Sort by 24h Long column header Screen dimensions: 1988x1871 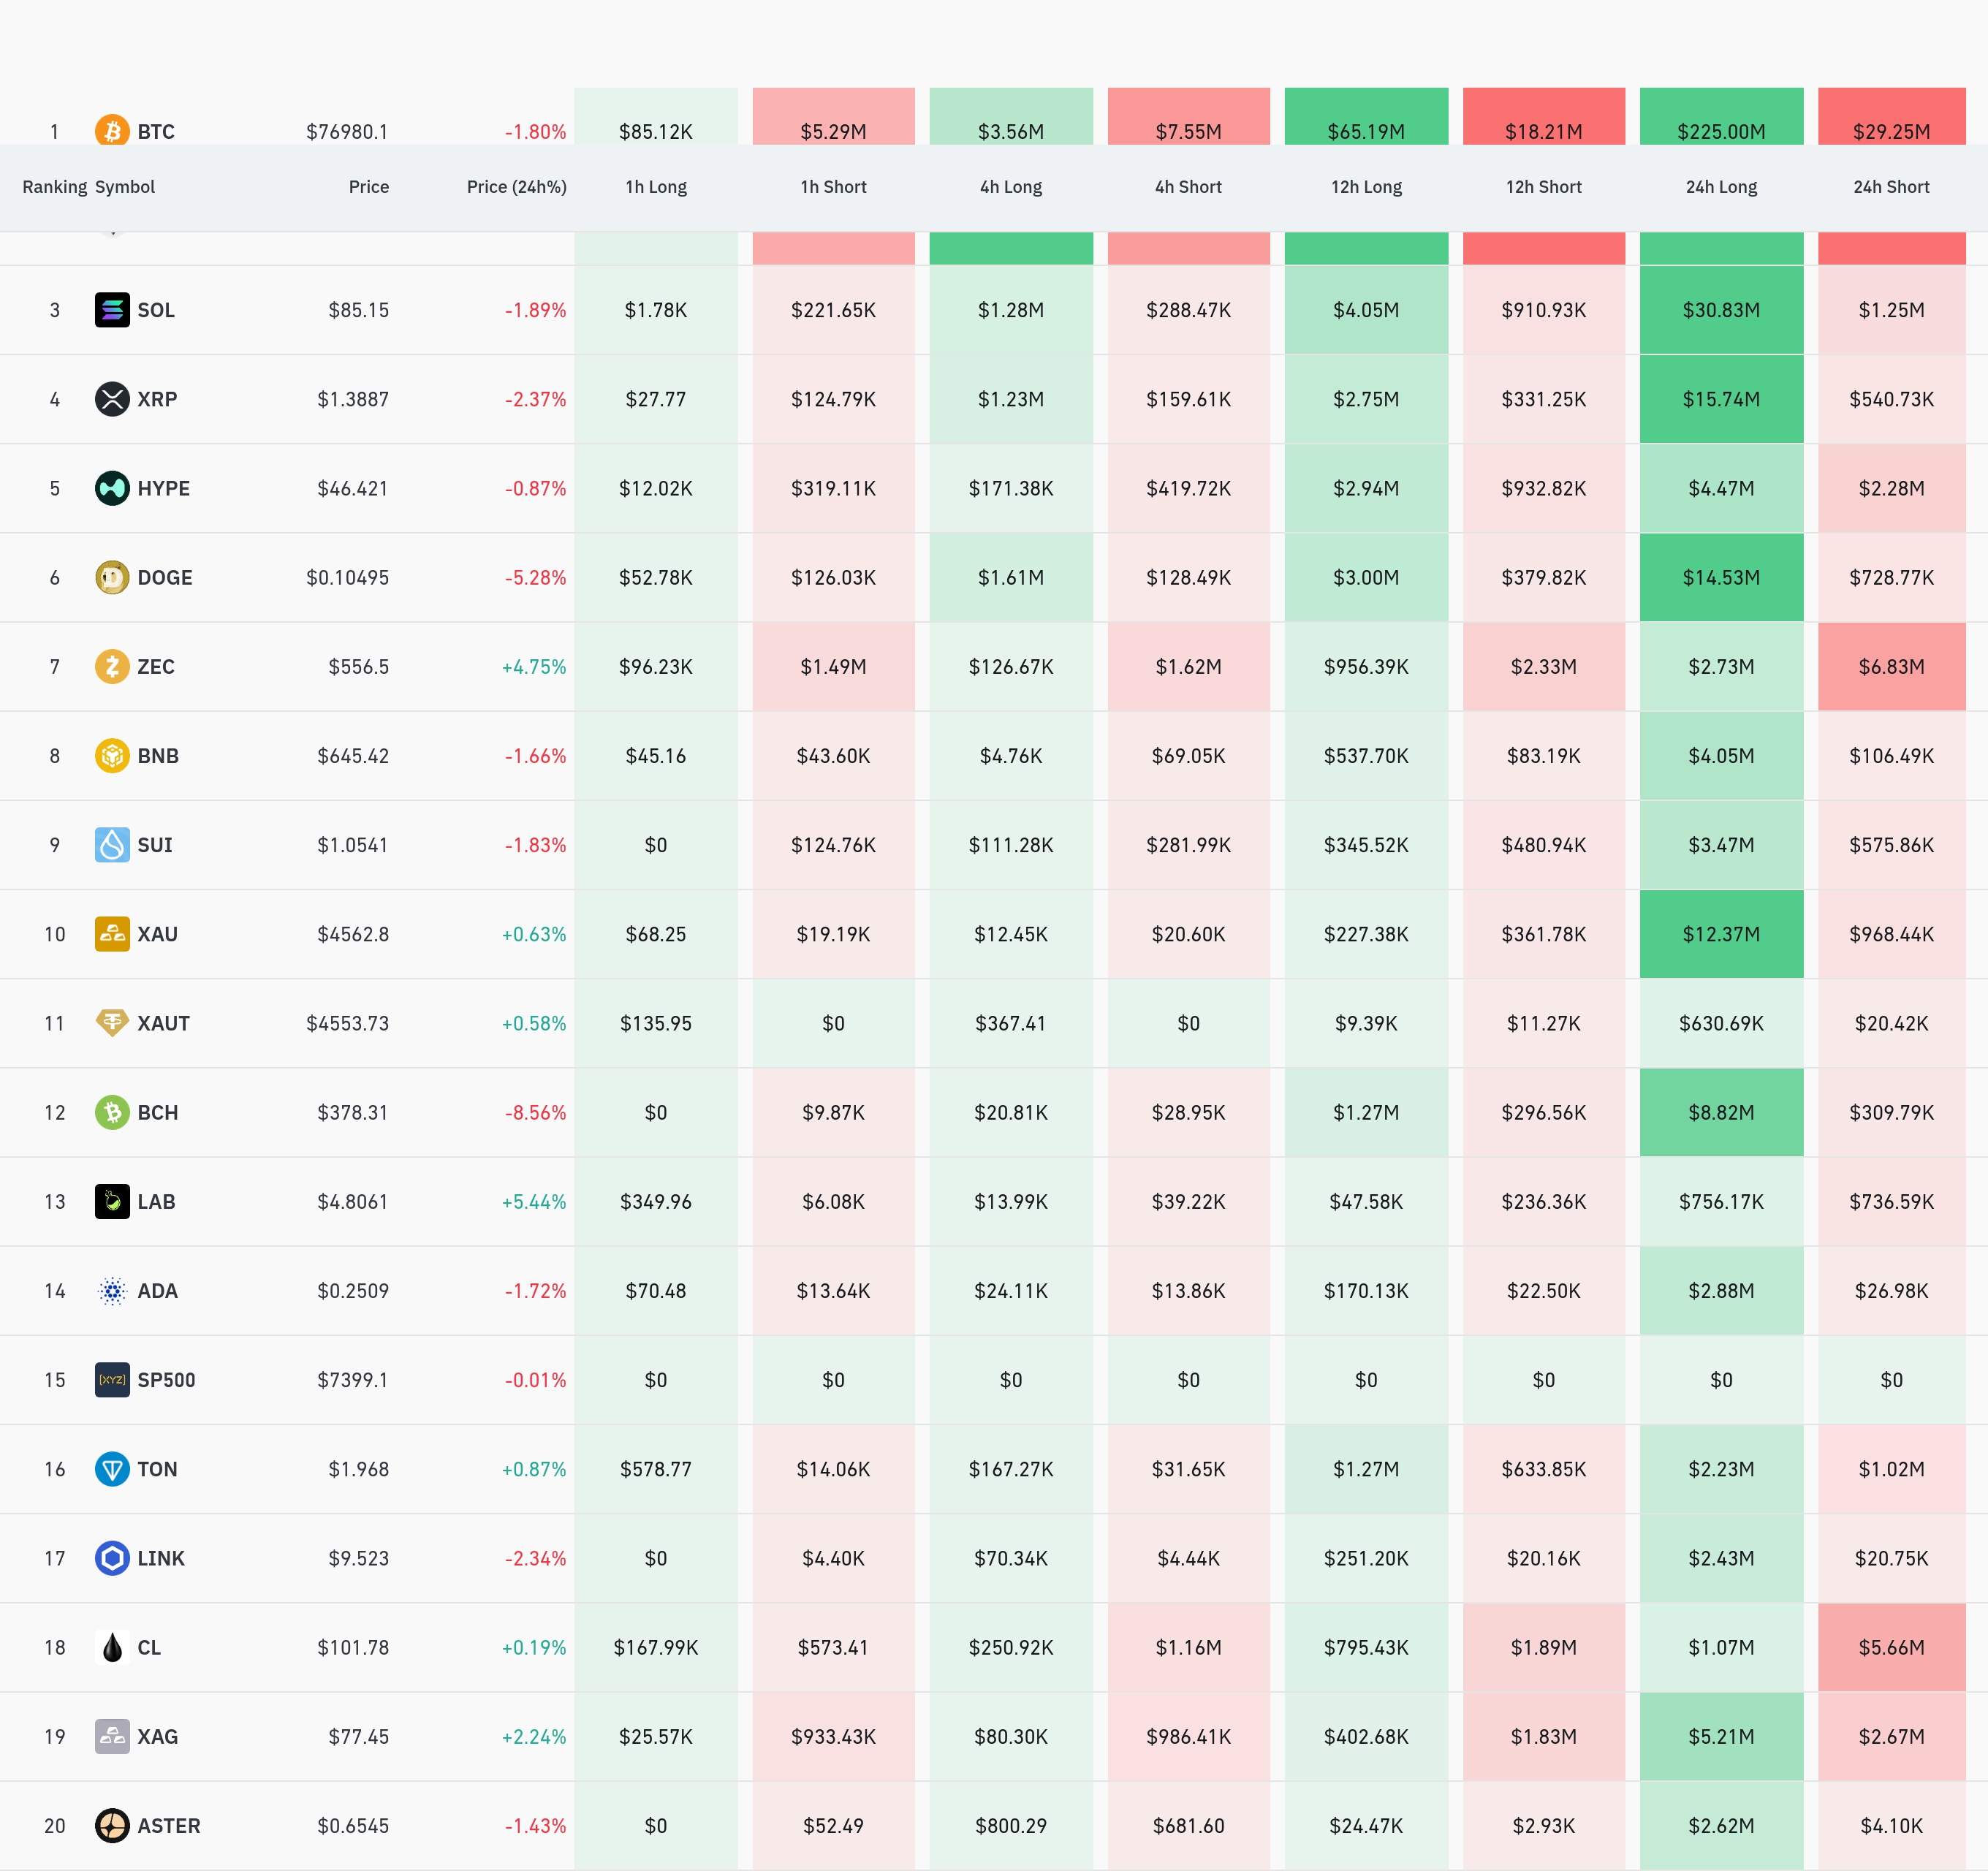[1722, 187]
